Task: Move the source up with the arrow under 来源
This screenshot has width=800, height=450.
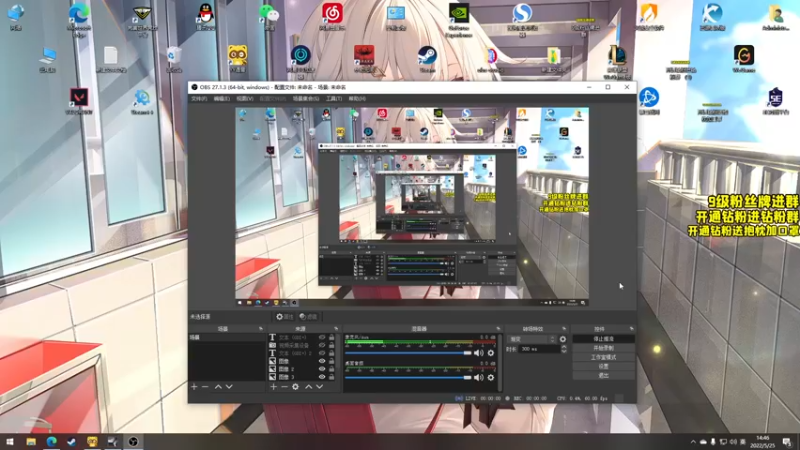Action: (308, 387)
